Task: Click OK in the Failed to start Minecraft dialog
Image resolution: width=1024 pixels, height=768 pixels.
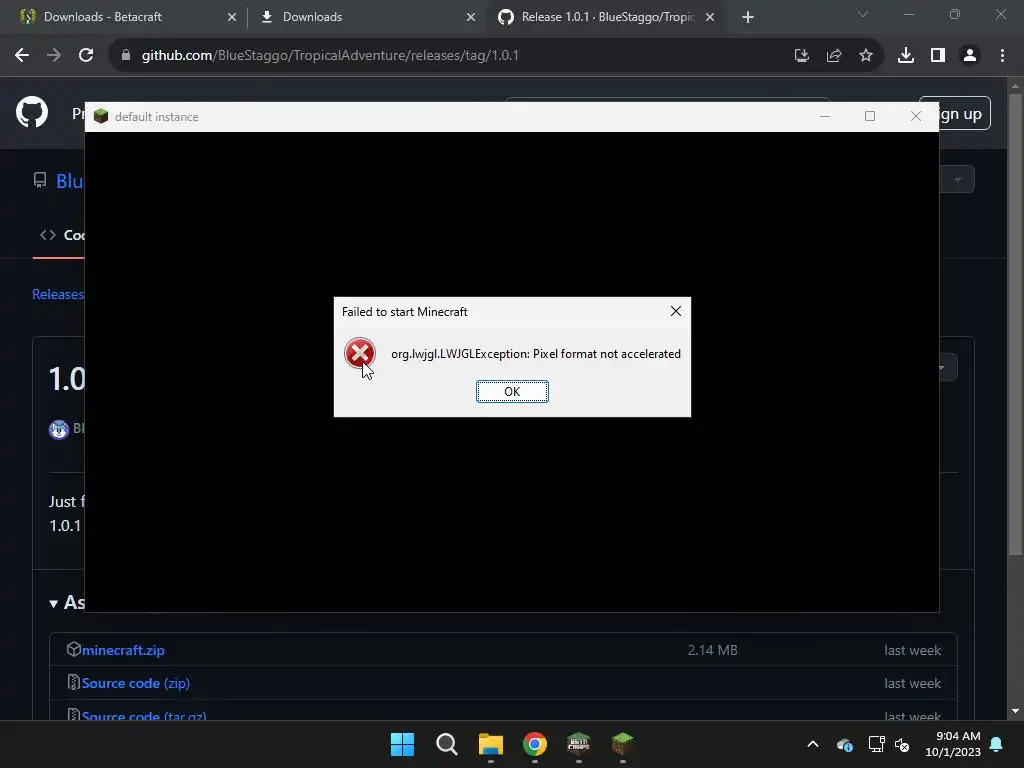Action: click(x=512, y=391)
